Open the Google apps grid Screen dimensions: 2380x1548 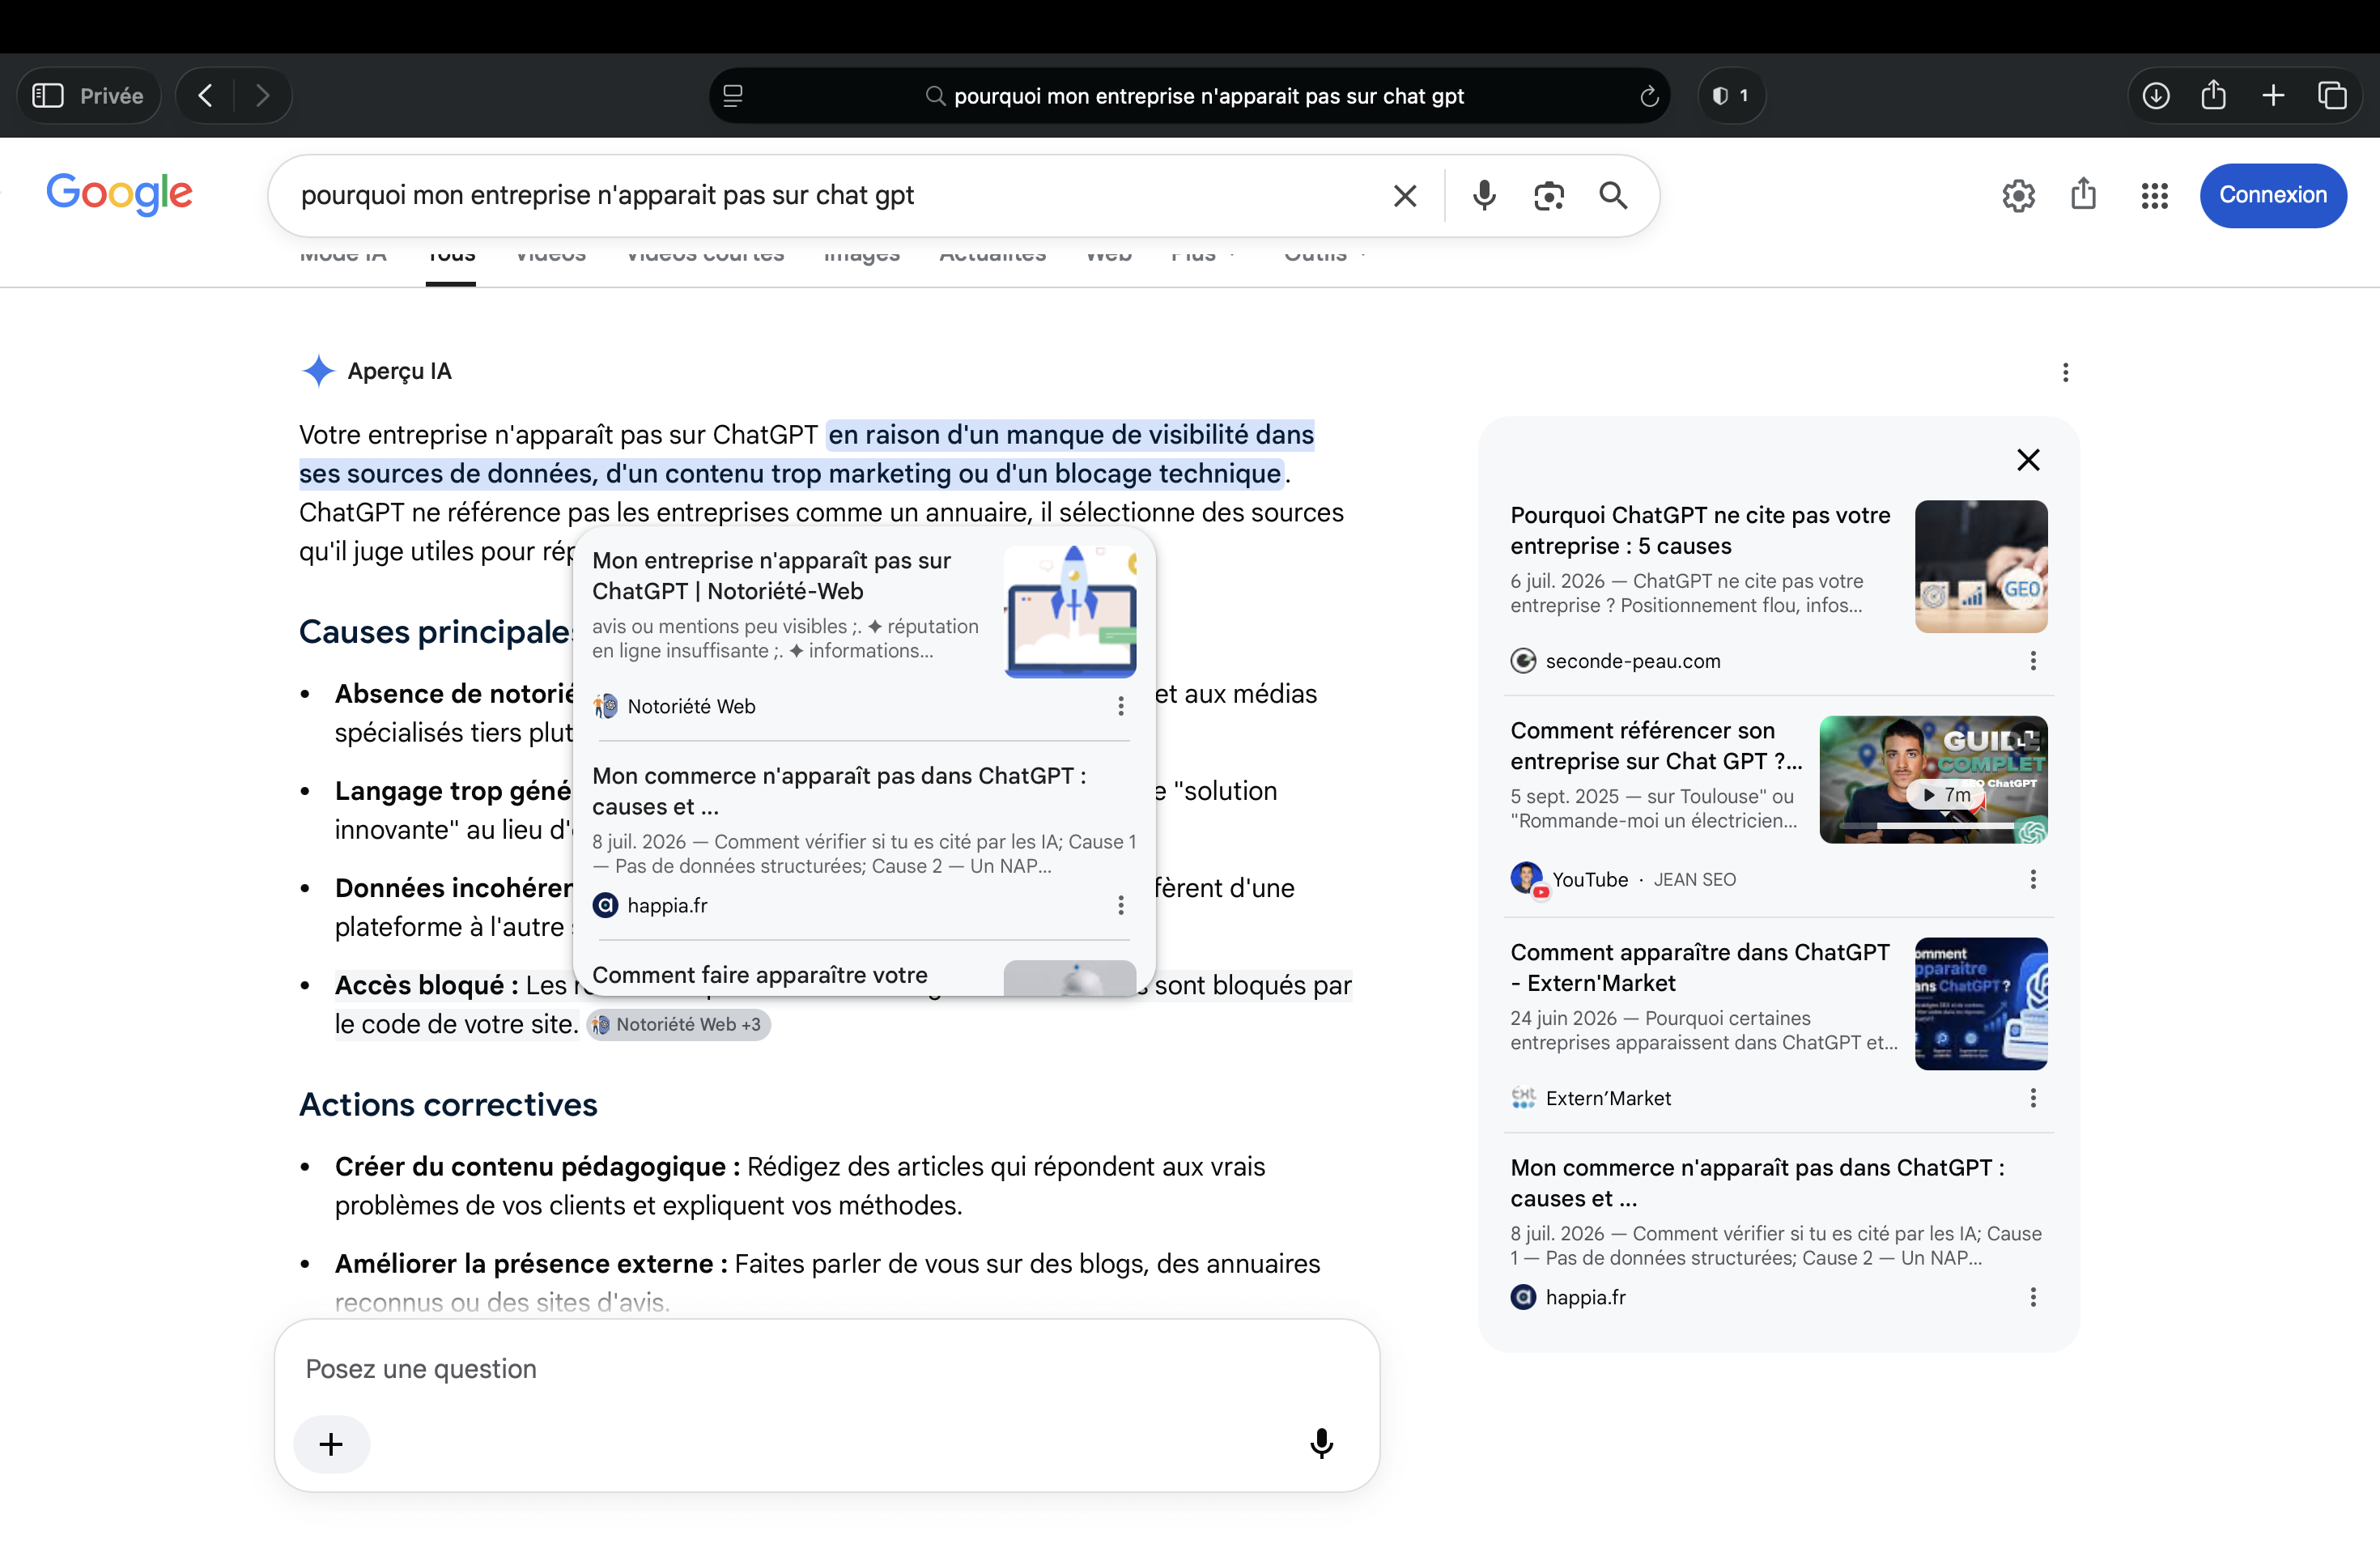2154,196
